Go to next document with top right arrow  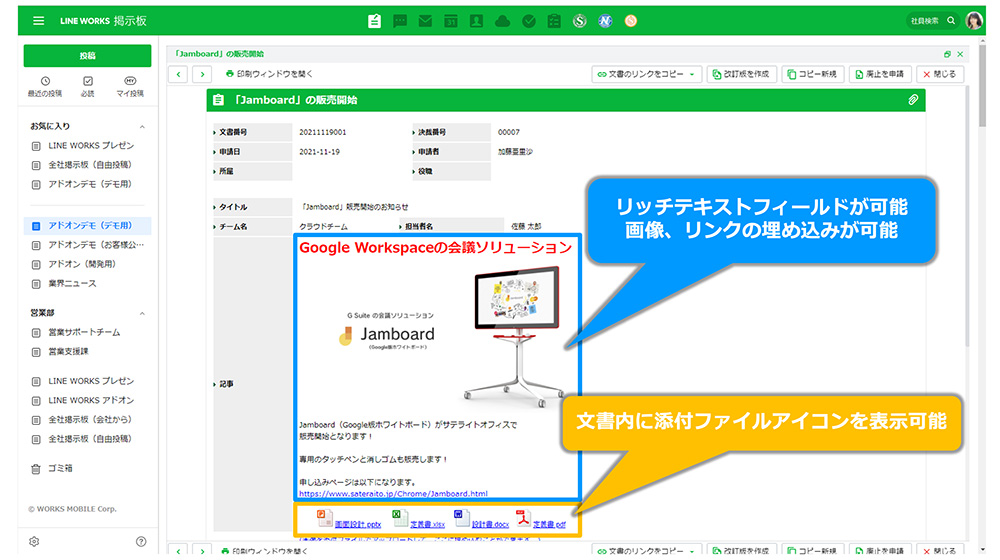[202, 75]
